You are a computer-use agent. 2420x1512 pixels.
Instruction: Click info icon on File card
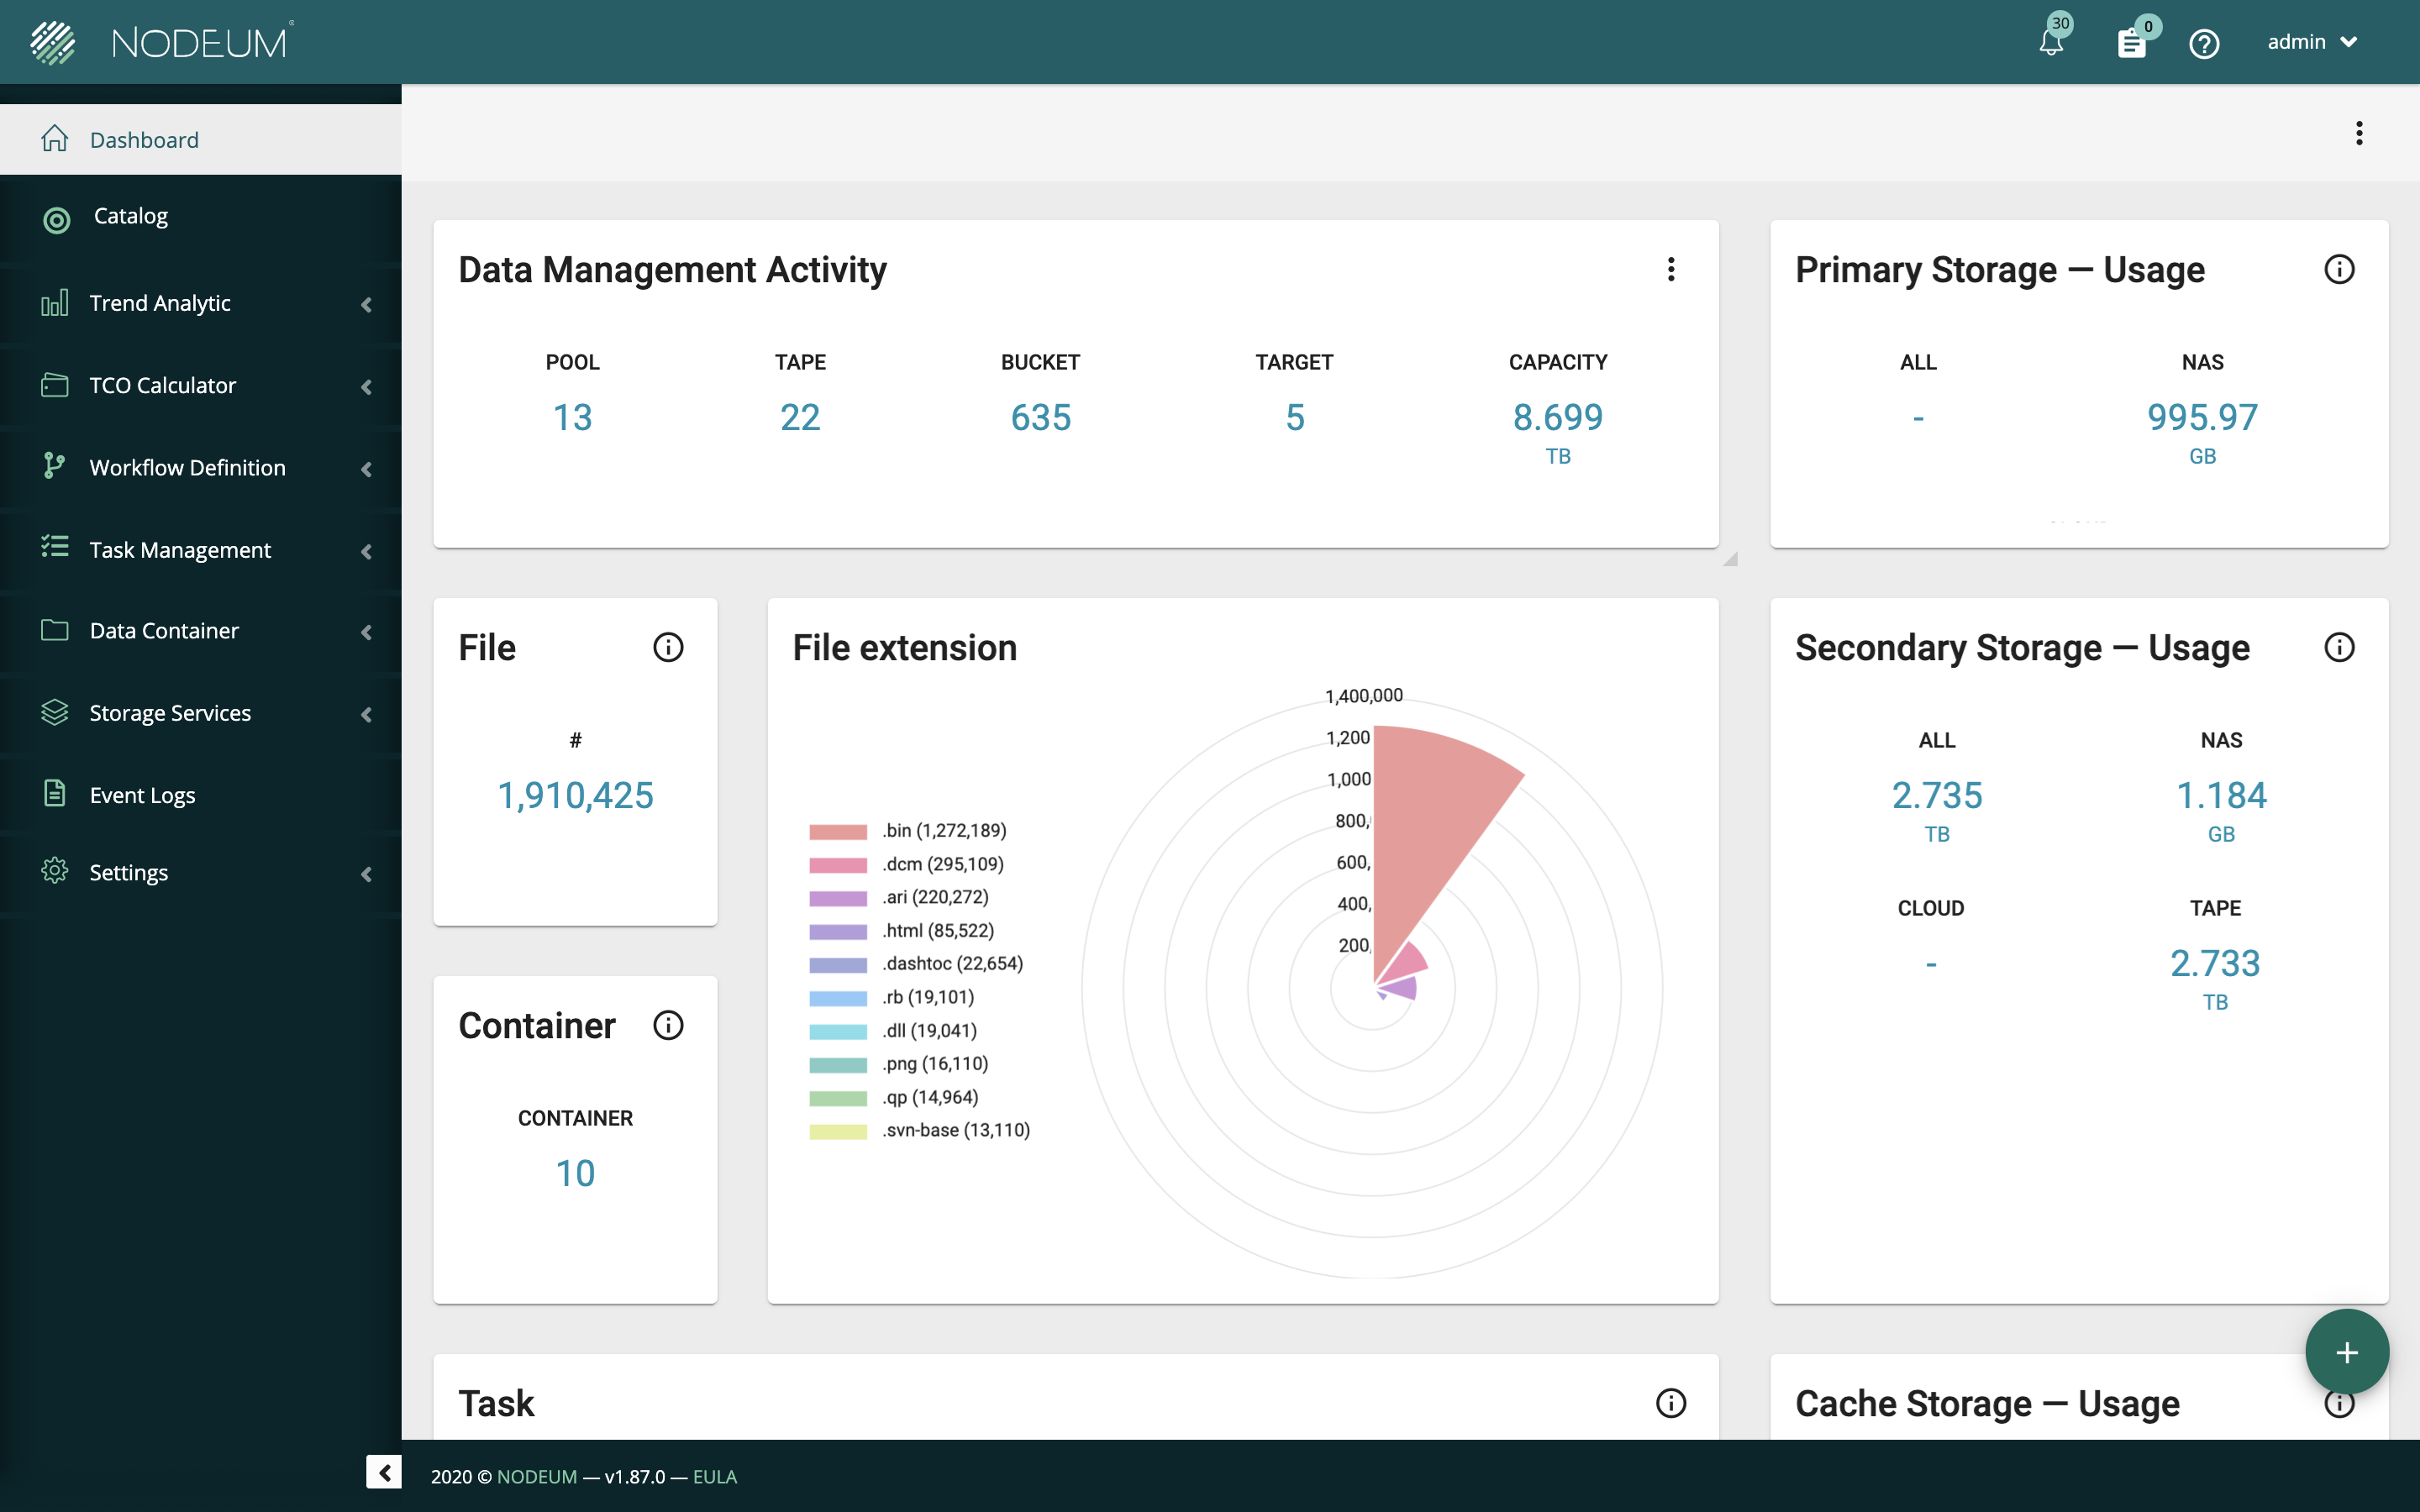pos(668,647)
